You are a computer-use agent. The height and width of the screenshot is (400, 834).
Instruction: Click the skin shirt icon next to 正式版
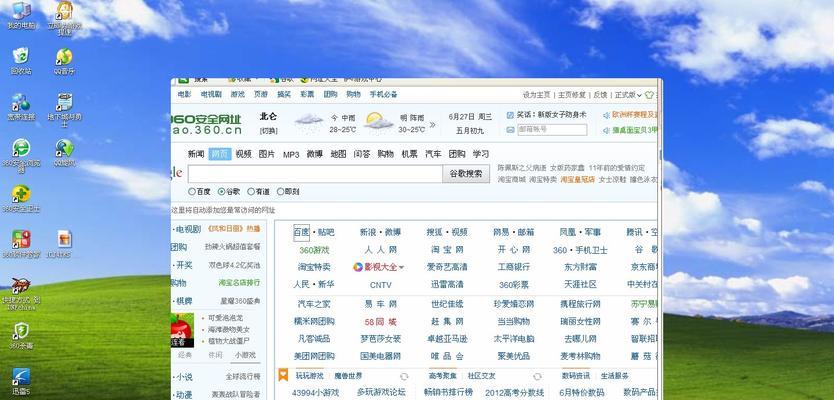pos(649,95)
